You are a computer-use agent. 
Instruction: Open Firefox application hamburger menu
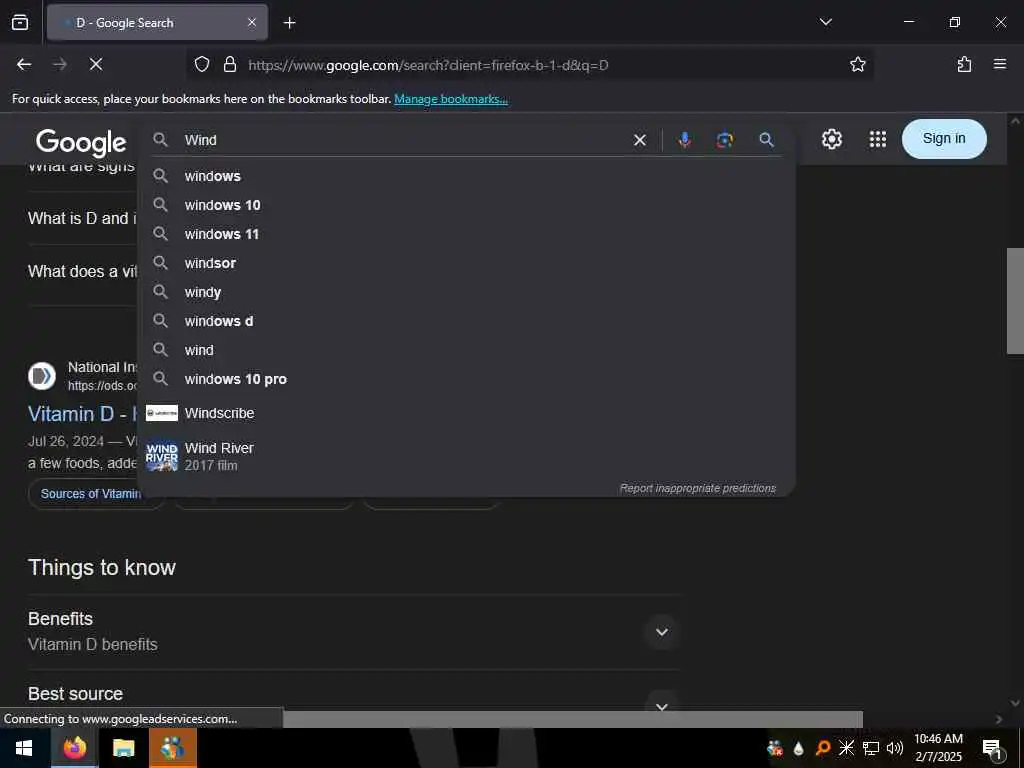1000,64
